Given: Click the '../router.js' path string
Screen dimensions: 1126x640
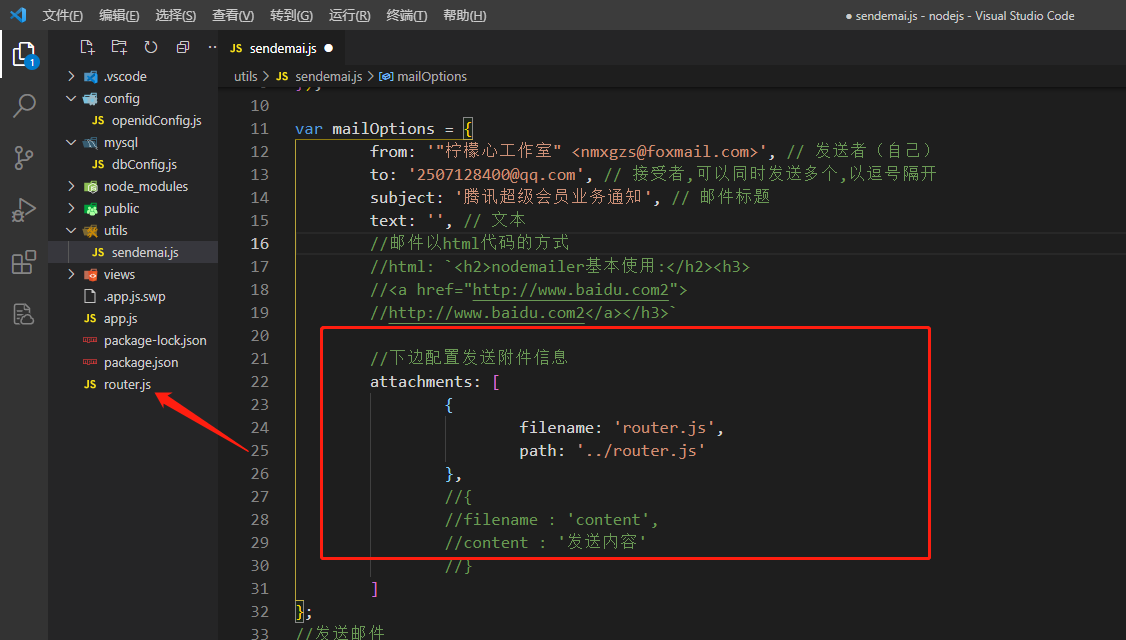Looking at the screenshot, I should (x=641, y=450).
